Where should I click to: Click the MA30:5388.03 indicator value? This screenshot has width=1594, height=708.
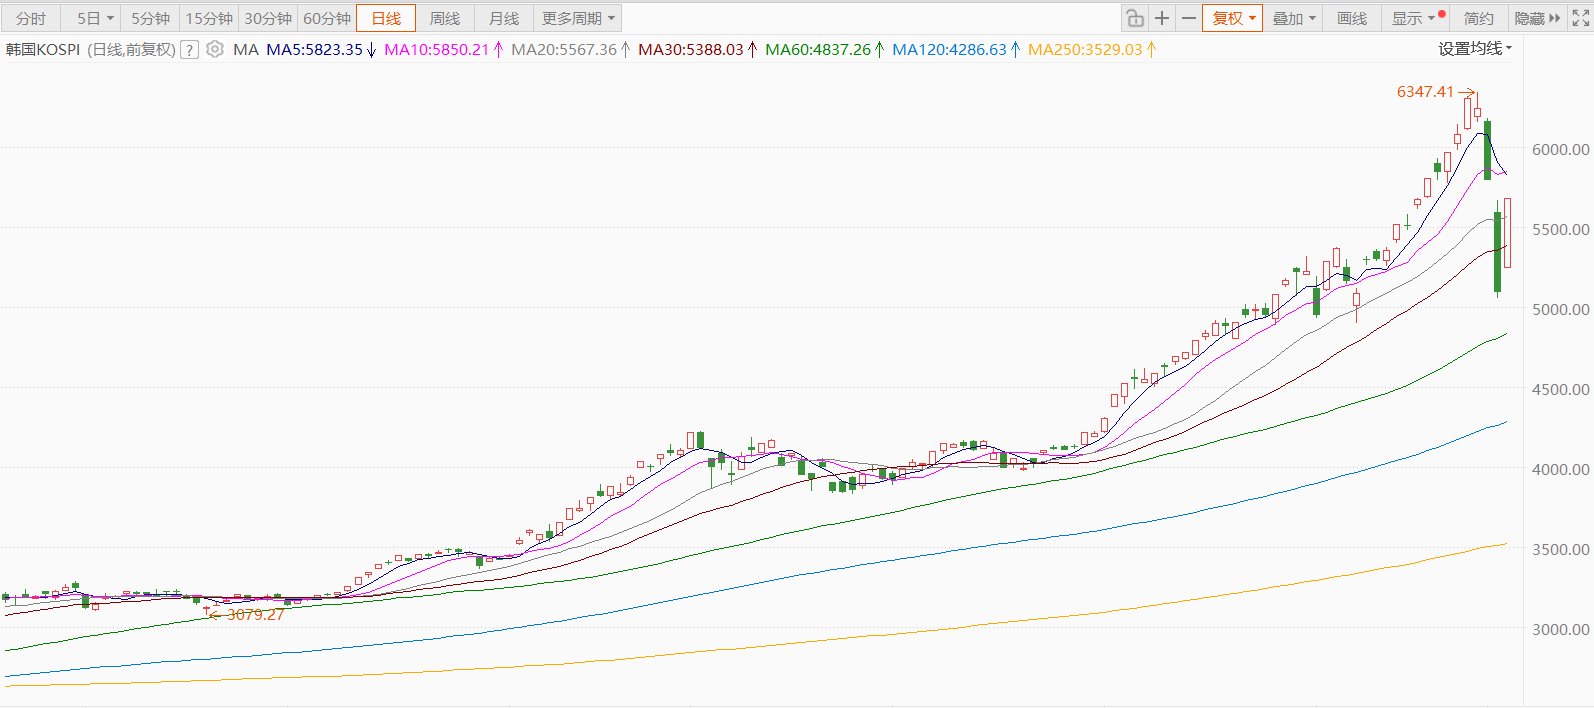click(691, 49)
